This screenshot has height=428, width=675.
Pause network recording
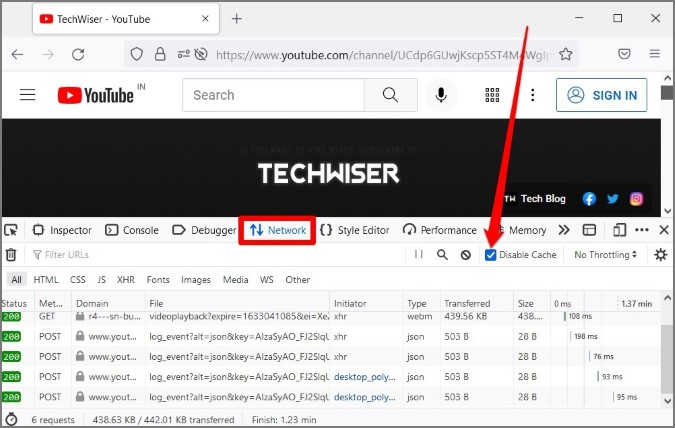click(x=418, y=254)
